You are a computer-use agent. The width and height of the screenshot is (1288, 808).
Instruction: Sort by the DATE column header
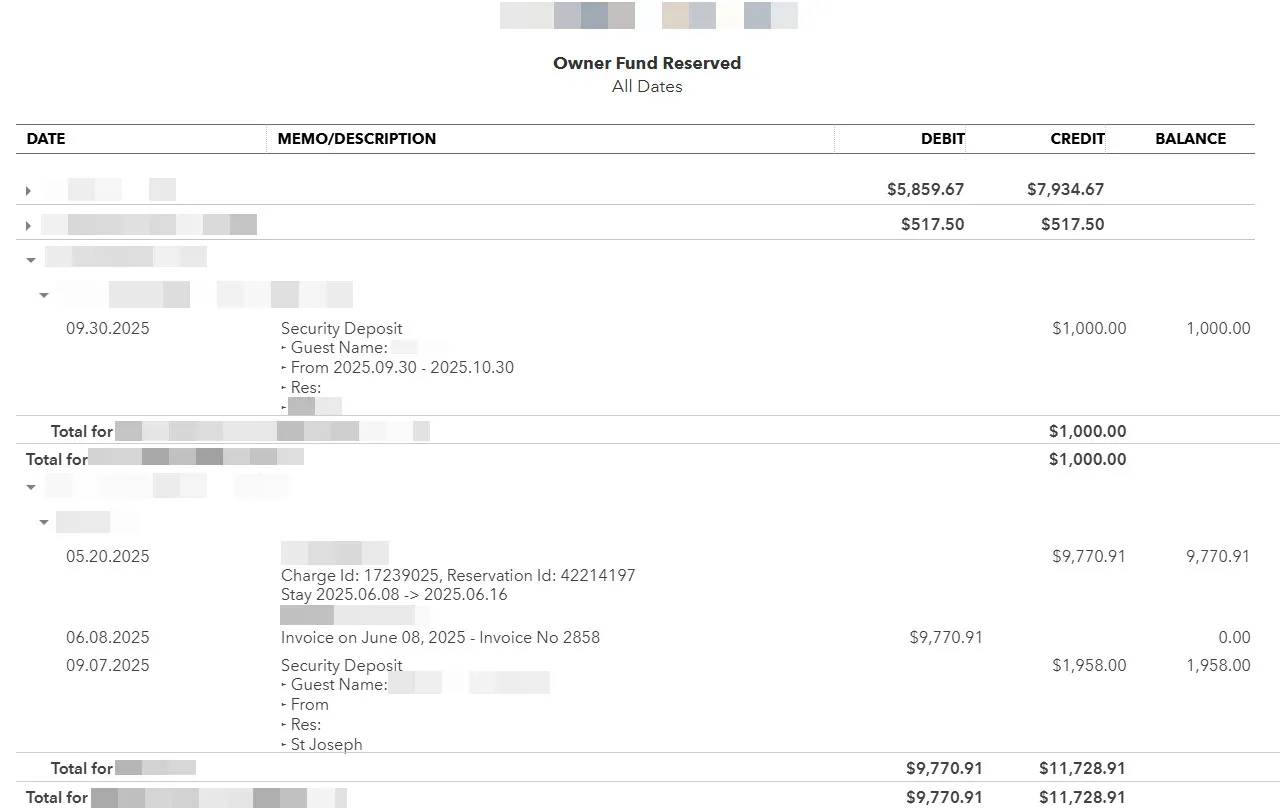click(46, 139)
